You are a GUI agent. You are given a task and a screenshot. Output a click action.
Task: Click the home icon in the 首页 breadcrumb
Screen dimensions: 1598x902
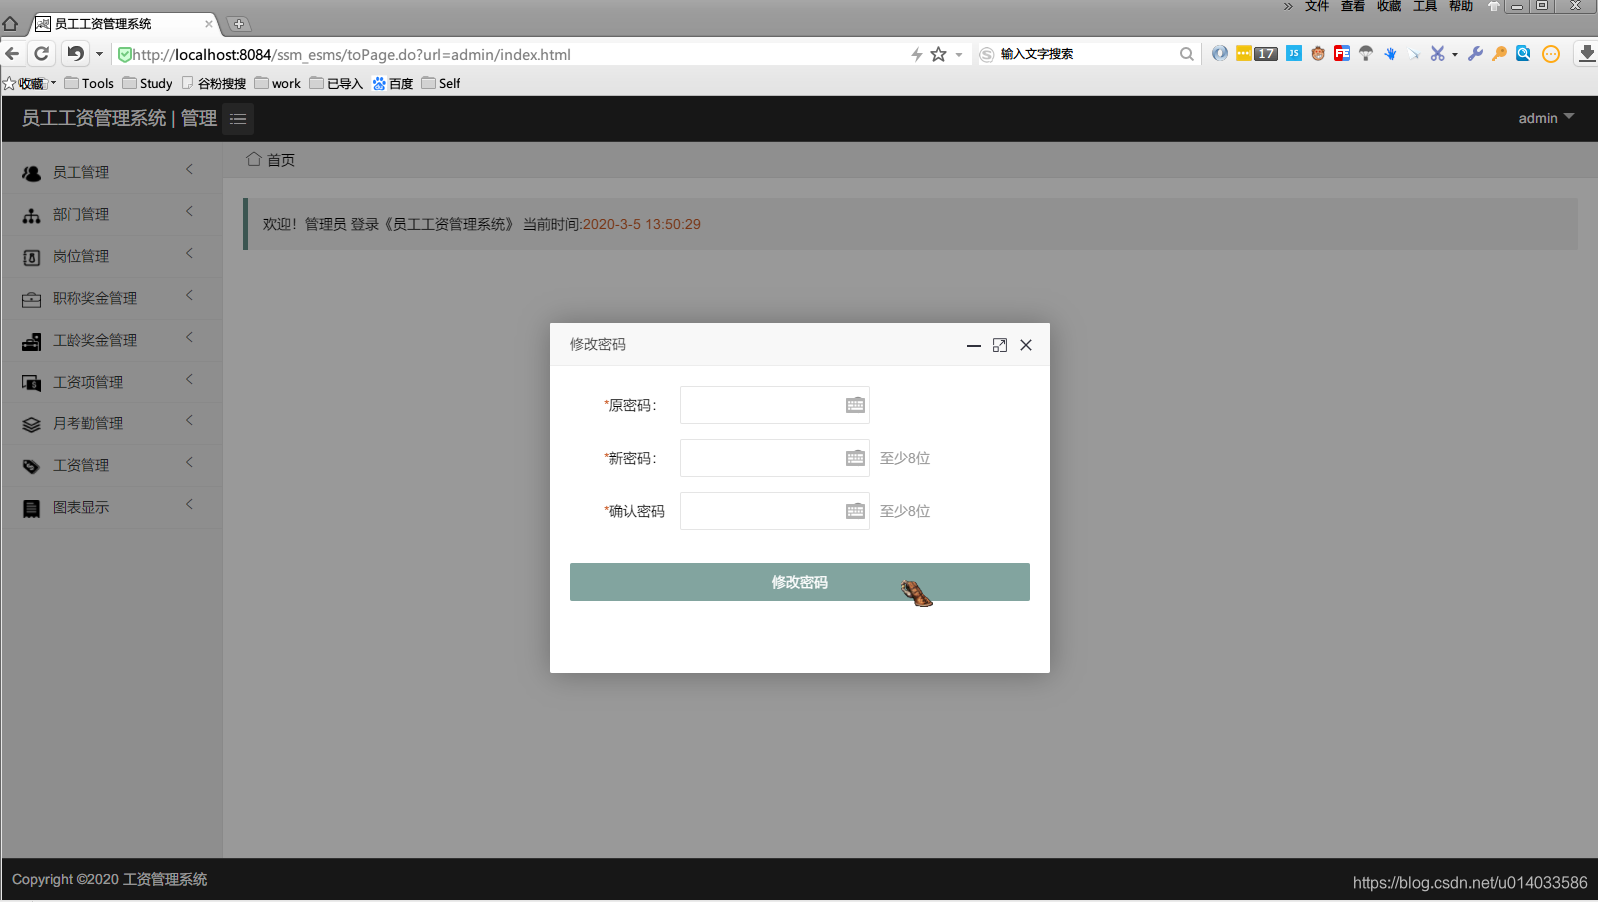(254, 159)
